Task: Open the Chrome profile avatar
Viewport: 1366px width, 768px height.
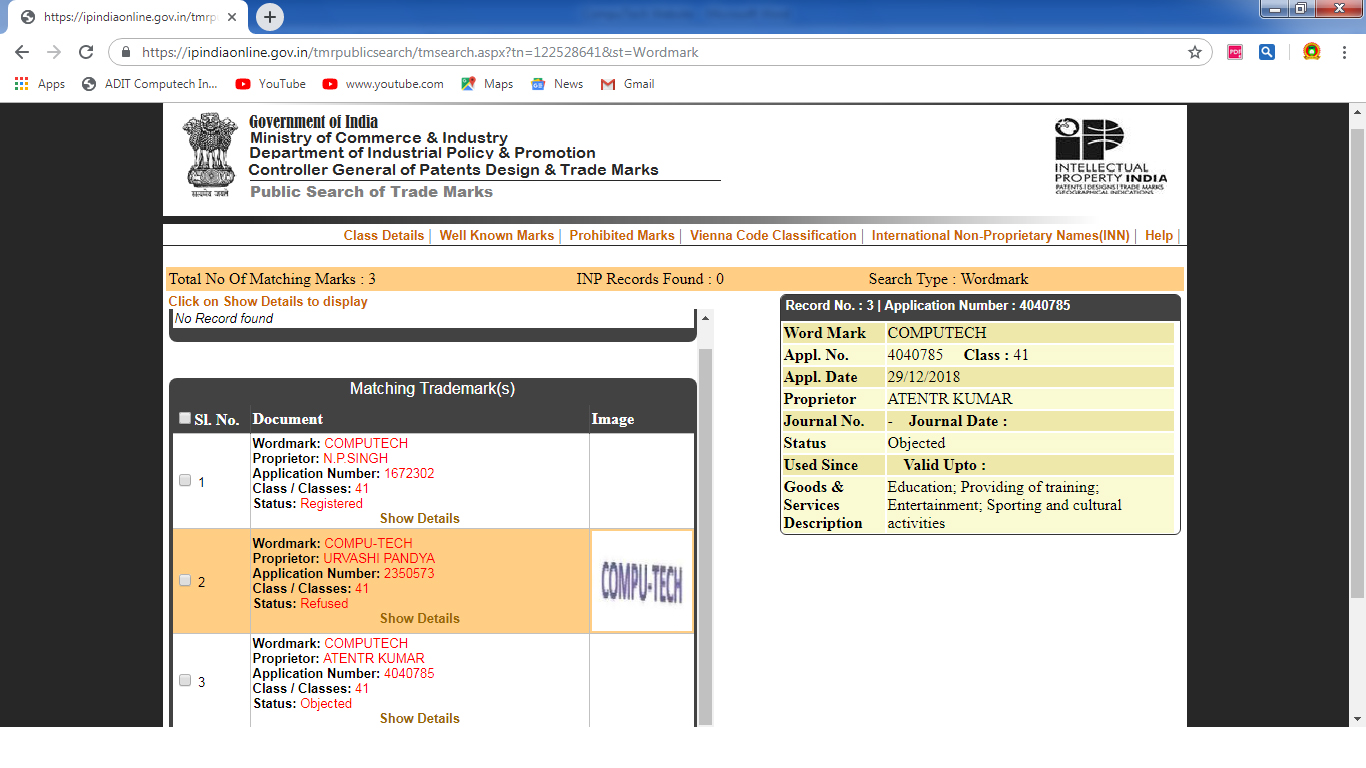Action: pos(1311,52)
